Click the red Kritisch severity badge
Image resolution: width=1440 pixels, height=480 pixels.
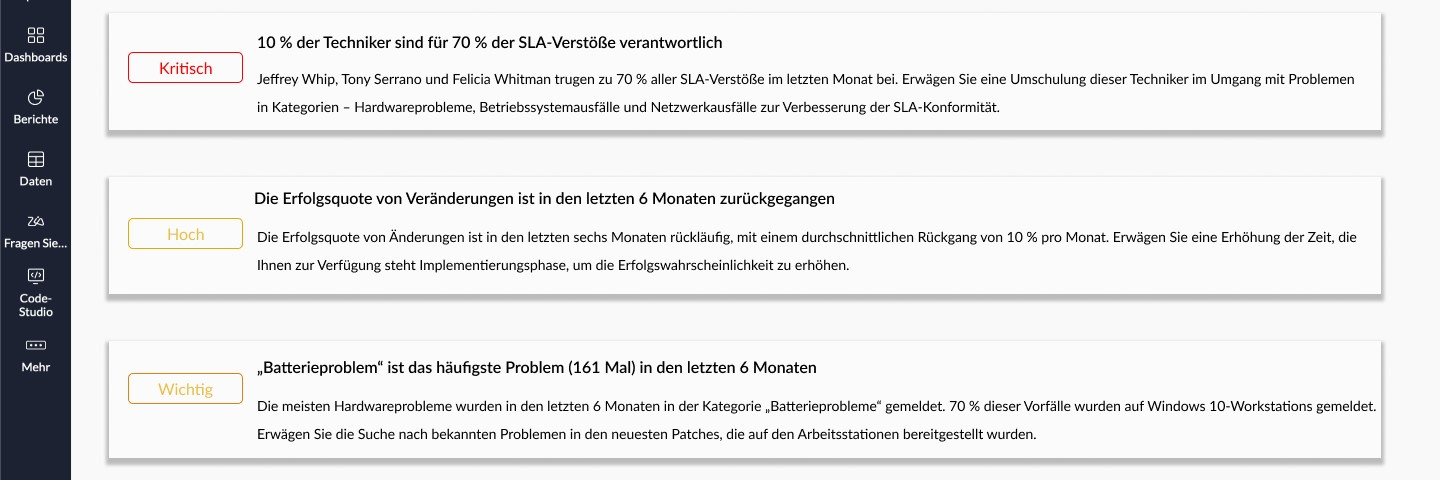186,68
